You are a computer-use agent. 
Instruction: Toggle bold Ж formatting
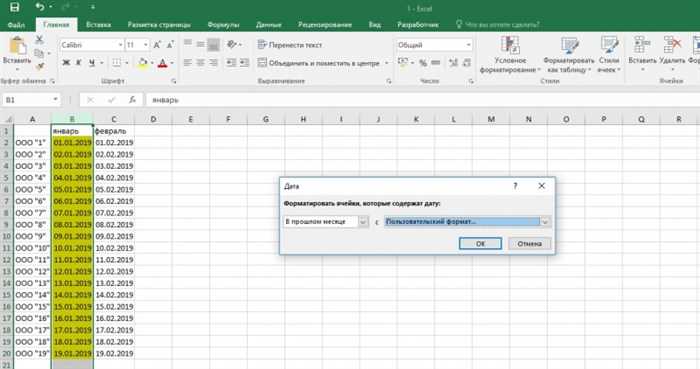coord(66,63)
